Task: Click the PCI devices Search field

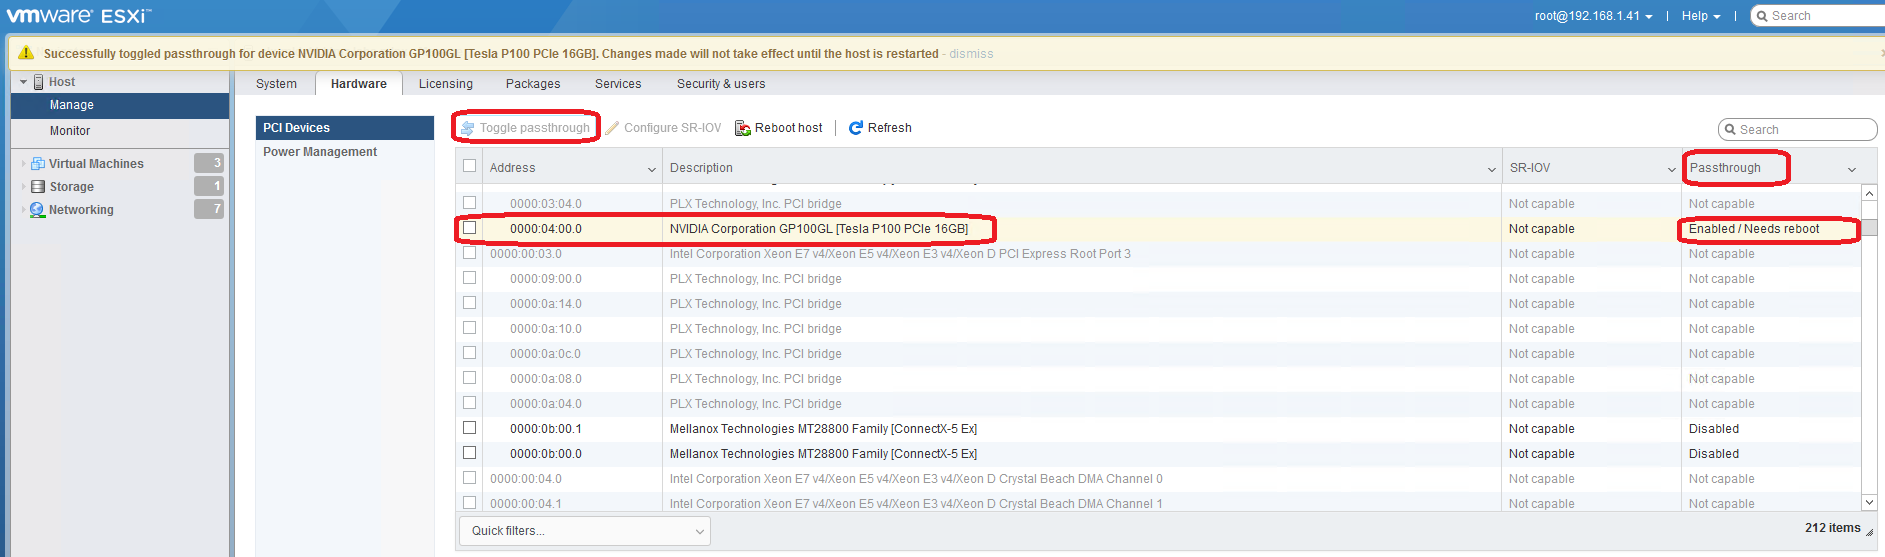Action: click(x=1797, y=130)
